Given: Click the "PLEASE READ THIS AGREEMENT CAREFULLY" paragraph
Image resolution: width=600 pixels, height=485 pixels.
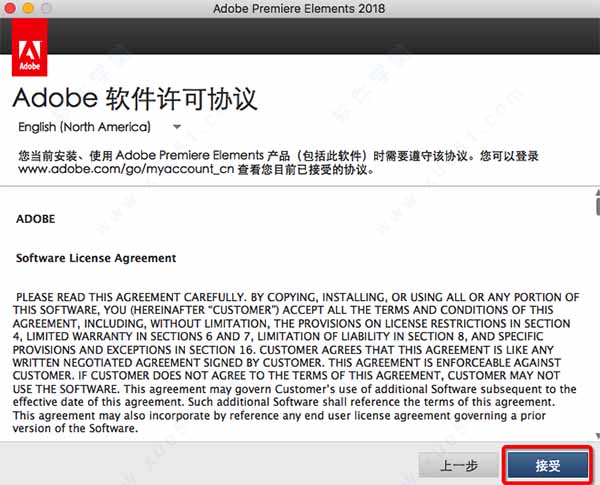Looking at the screenshot, I should (x=296, y=363).
